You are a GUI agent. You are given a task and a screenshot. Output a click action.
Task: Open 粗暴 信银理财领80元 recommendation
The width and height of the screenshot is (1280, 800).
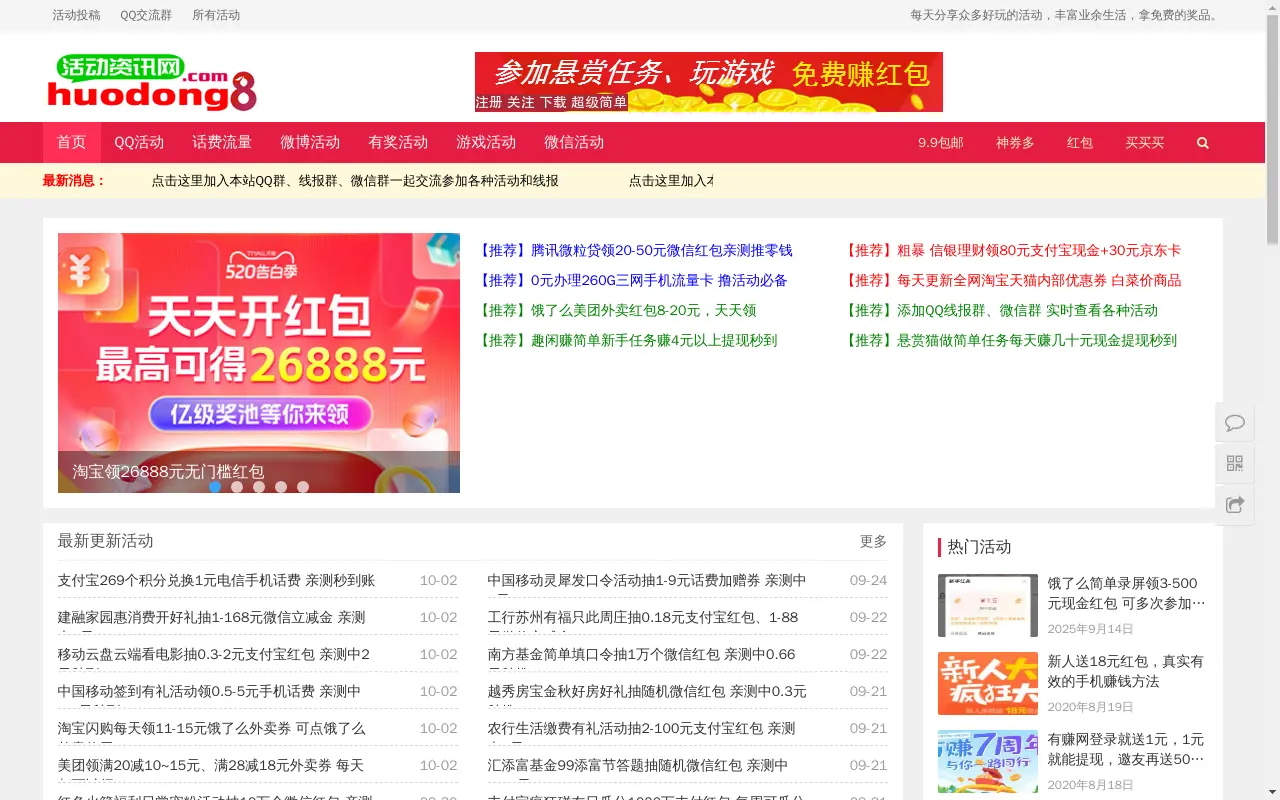1012,250
